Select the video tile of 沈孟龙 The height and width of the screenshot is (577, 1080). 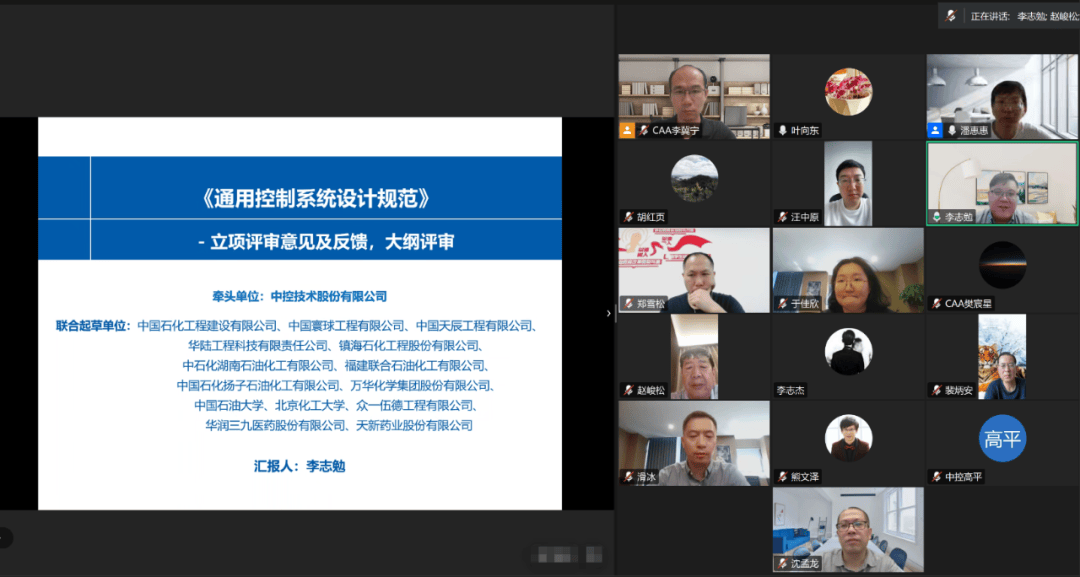click(849, 529)
